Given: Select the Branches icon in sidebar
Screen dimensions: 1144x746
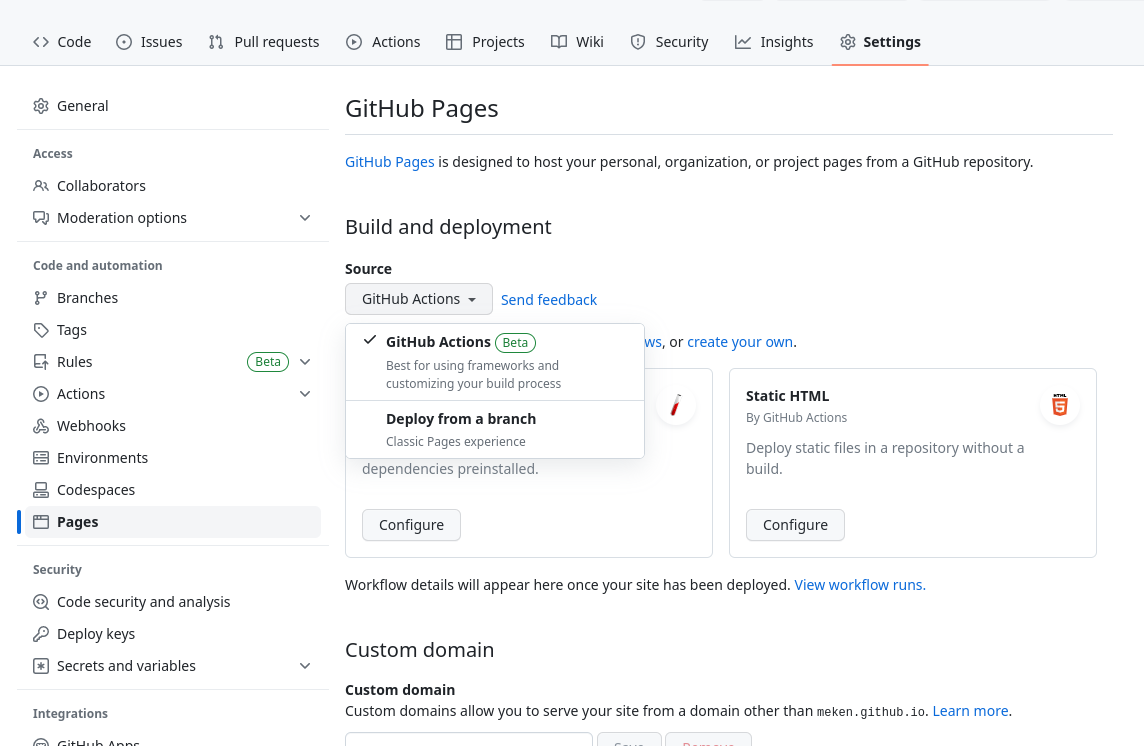Looking at the screenshot, I should (43, 297).
